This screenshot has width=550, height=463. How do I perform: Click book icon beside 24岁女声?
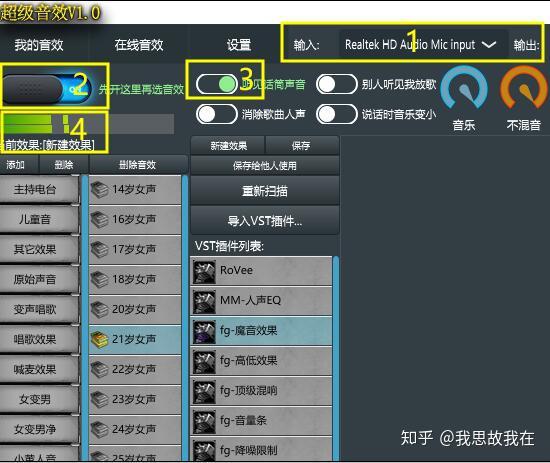coord(99,429)
